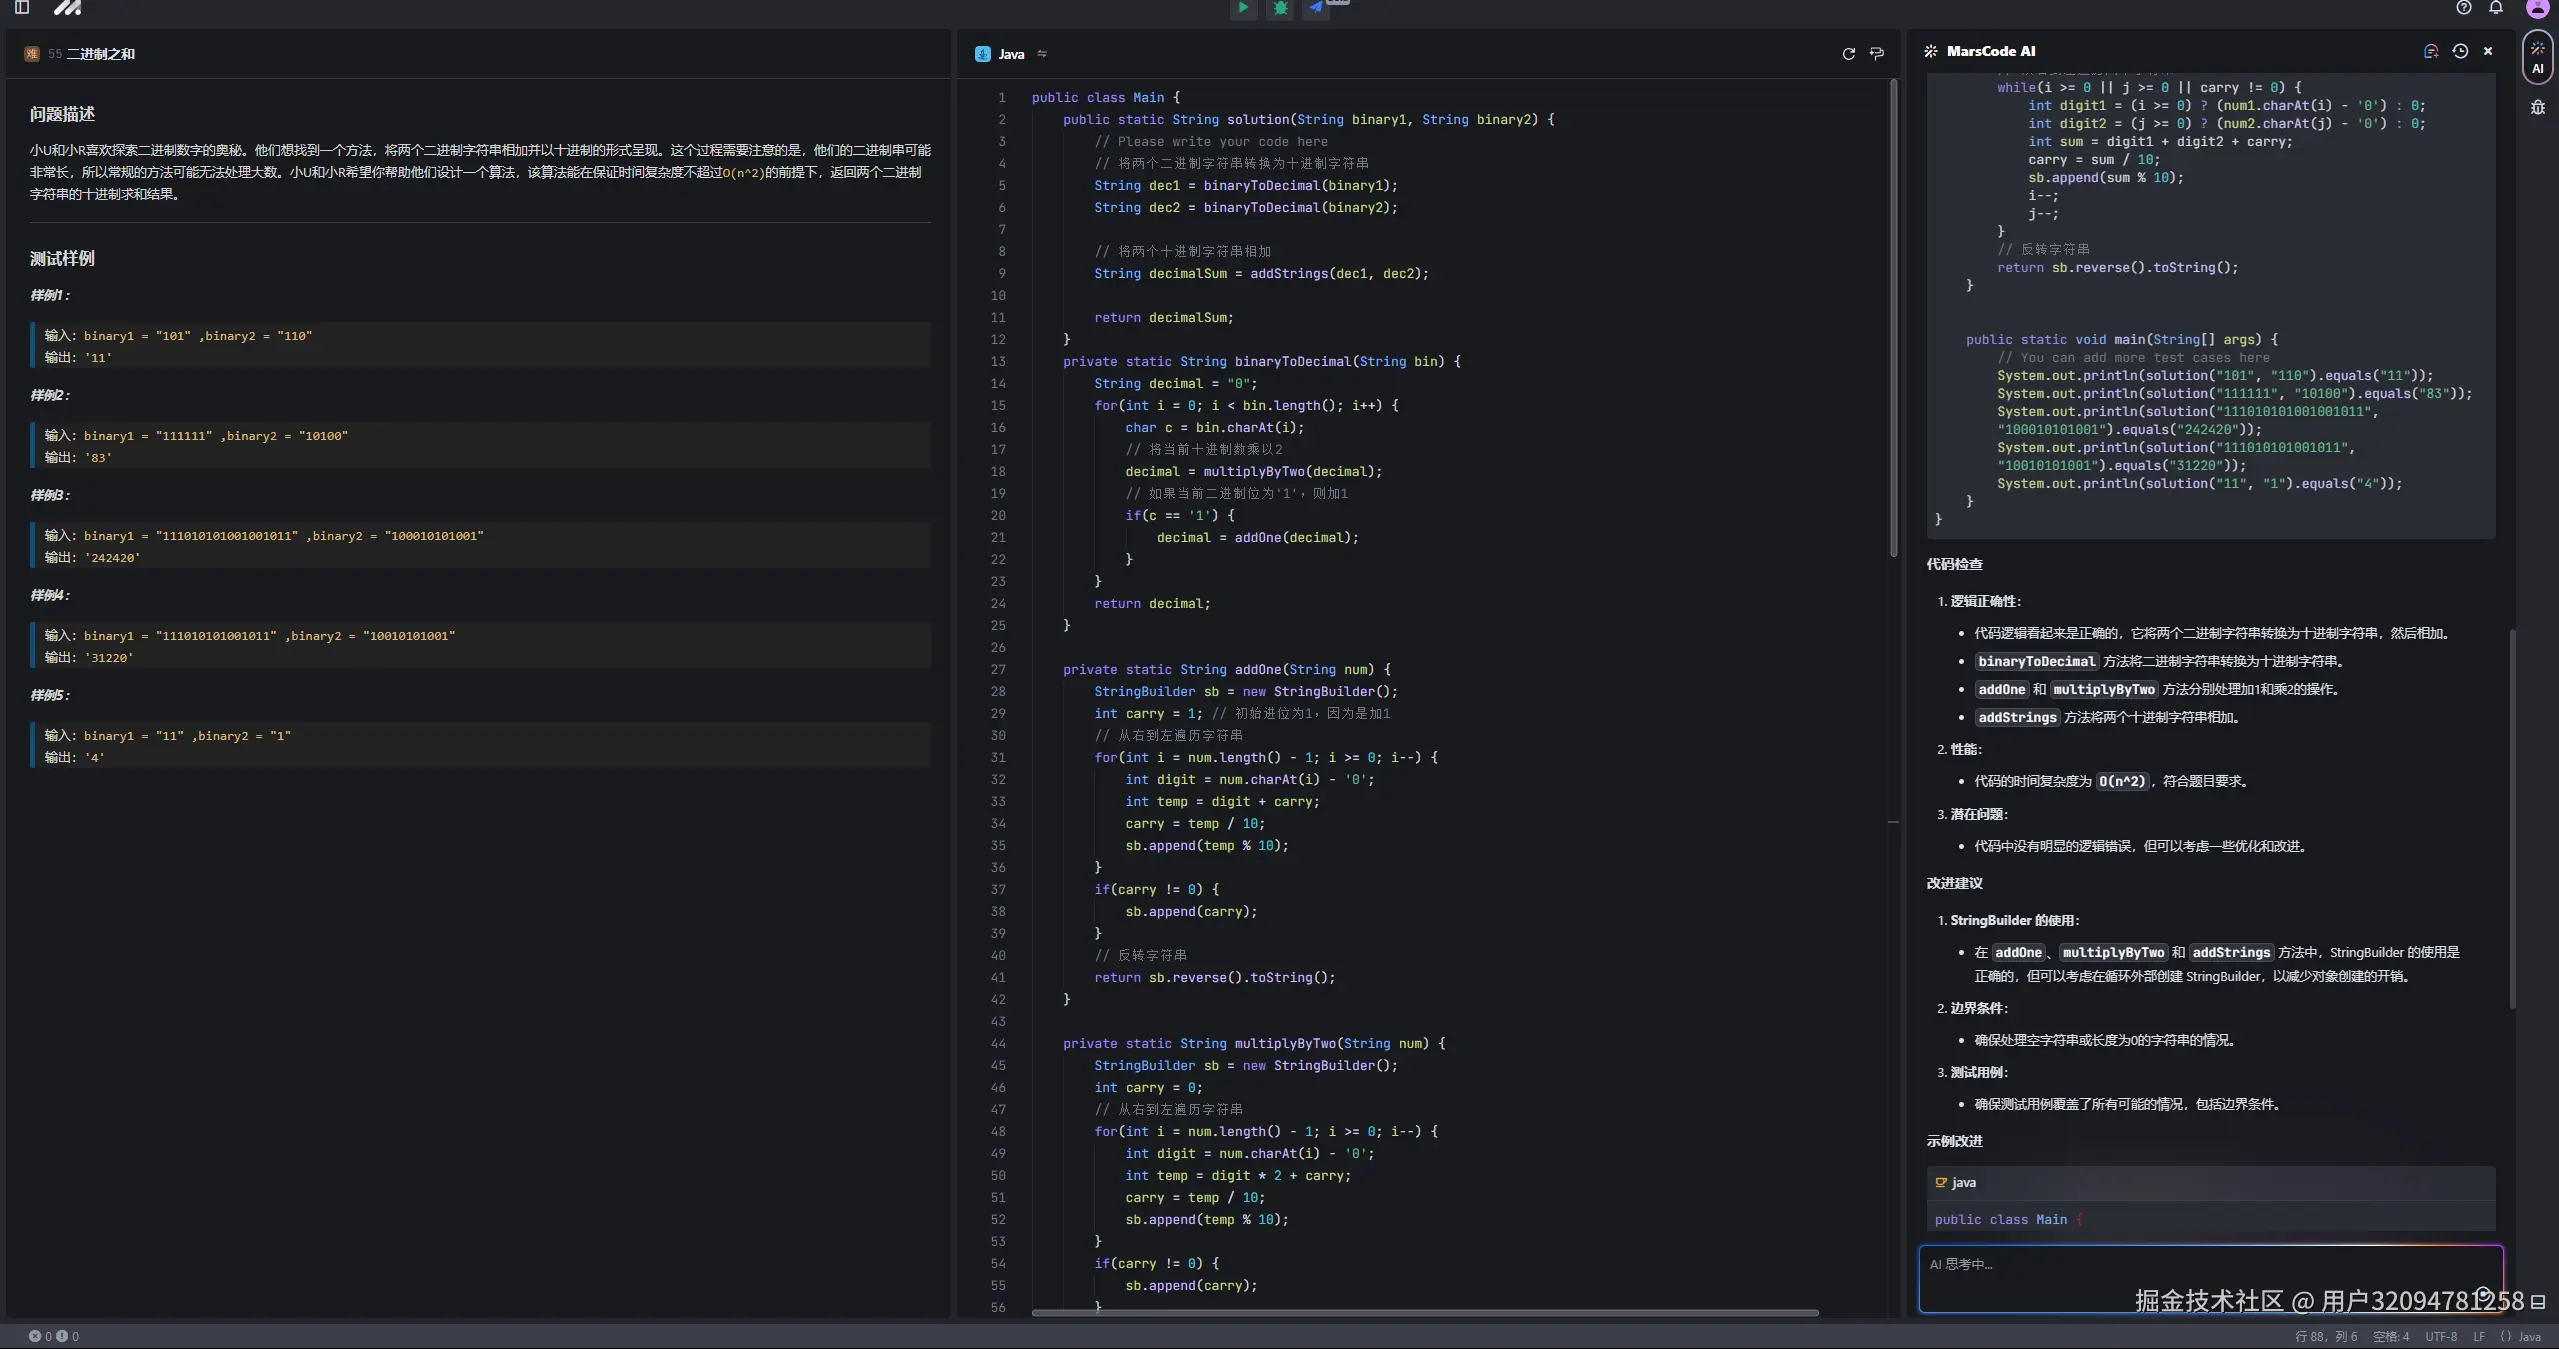Open the help question mark icon
The width and height of the screenshot is (2559, 1349).
pos(2464,8)
